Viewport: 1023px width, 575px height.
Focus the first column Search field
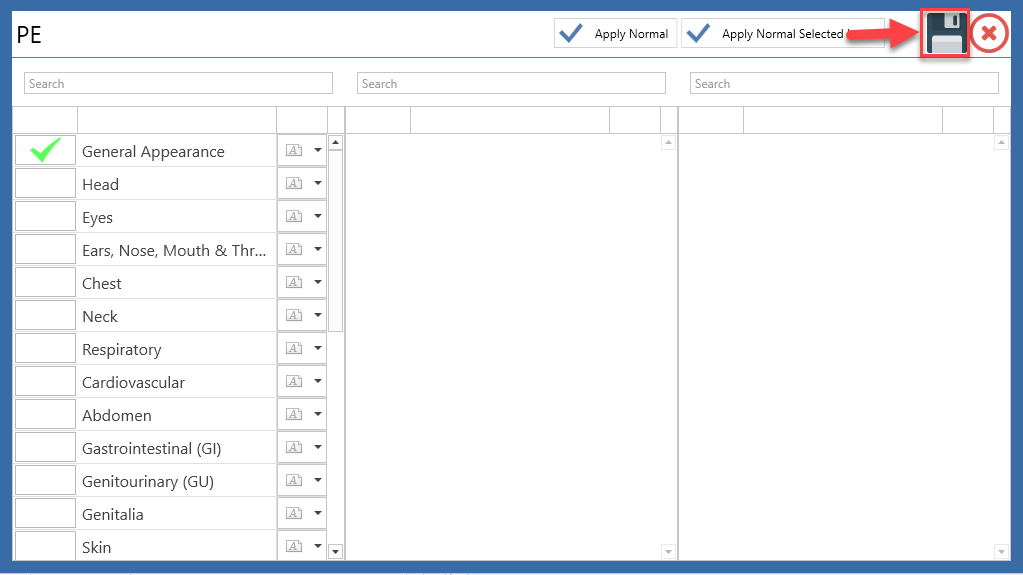178,84
